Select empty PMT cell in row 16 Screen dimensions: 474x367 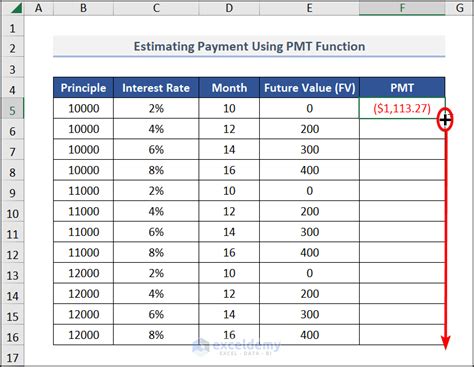(x=402, y=335)
